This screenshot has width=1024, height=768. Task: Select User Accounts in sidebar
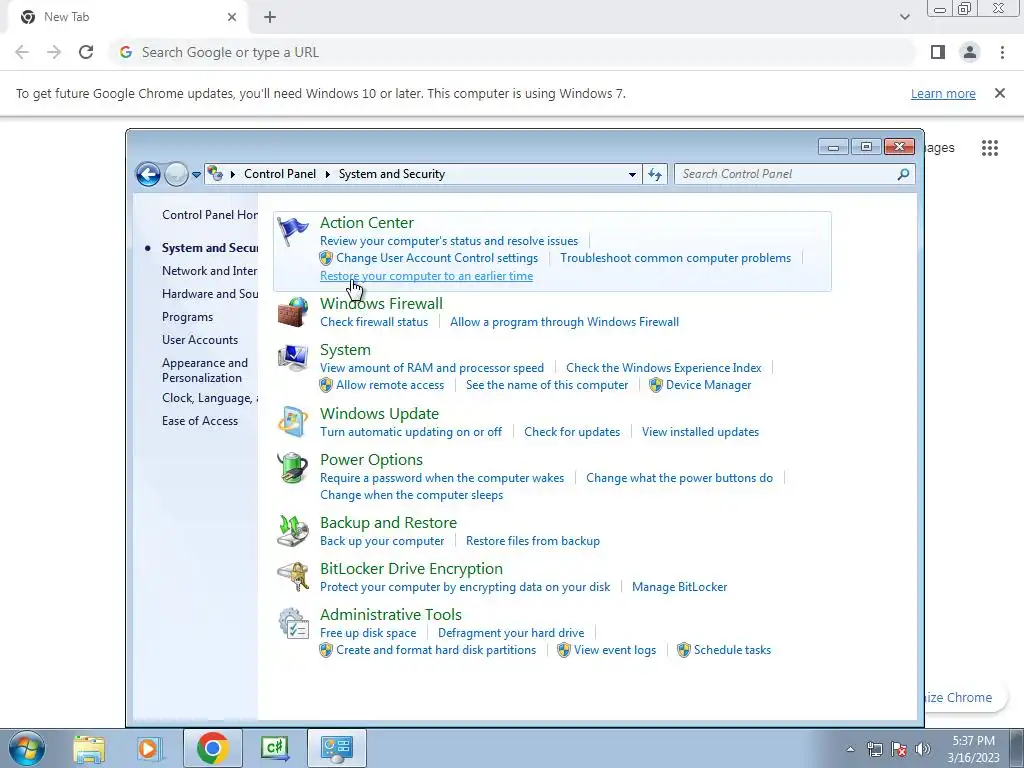(200, 340)
